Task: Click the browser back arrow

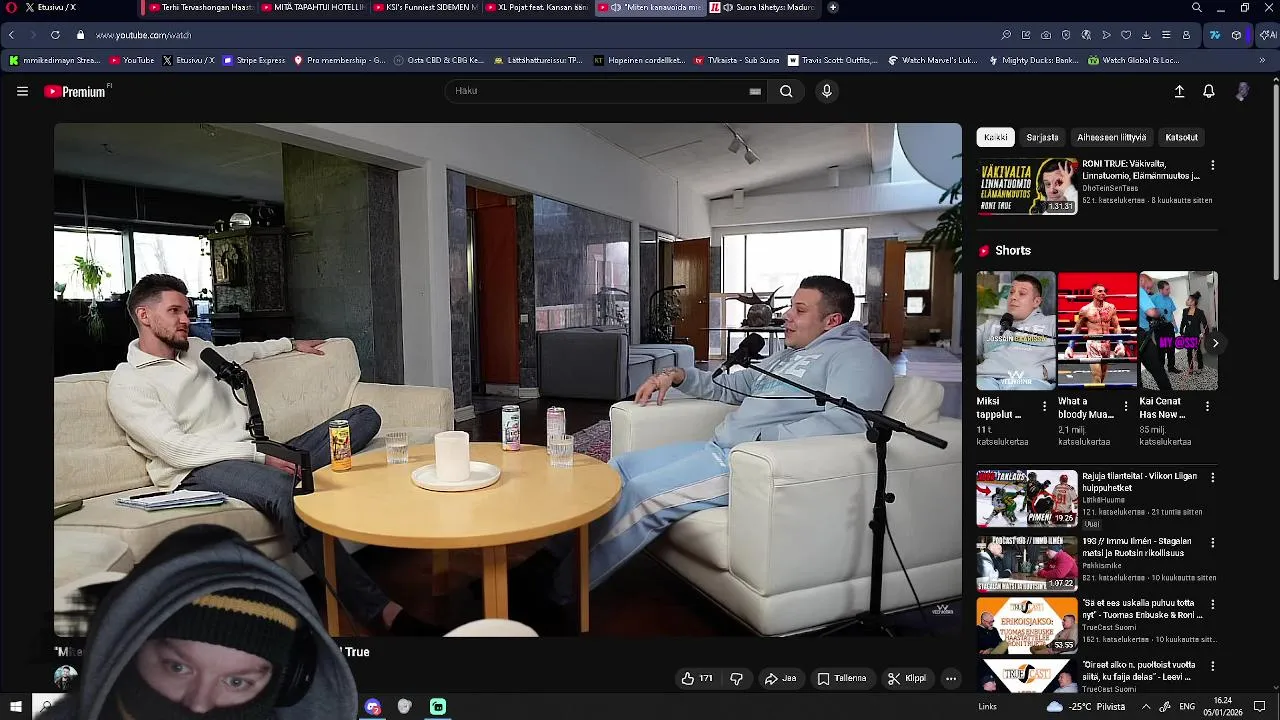Action: click(x=11, y=35)
